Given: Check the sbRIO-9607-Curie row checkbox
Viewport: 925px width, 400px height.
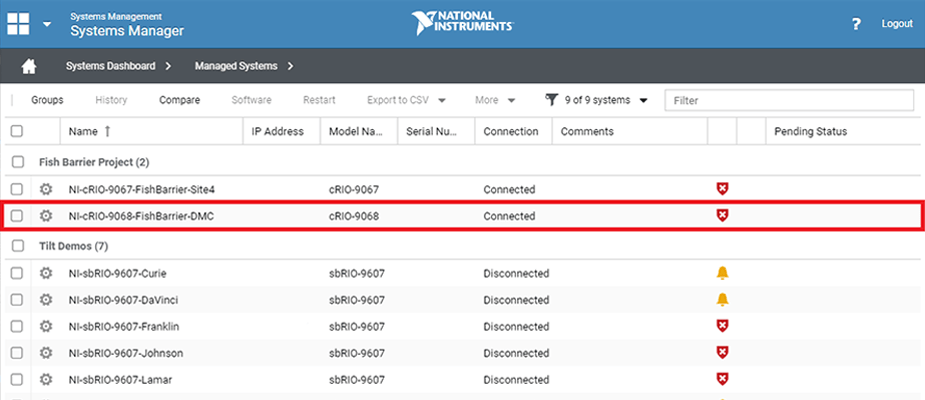Looking at the screenshot, I should (17, 273).
